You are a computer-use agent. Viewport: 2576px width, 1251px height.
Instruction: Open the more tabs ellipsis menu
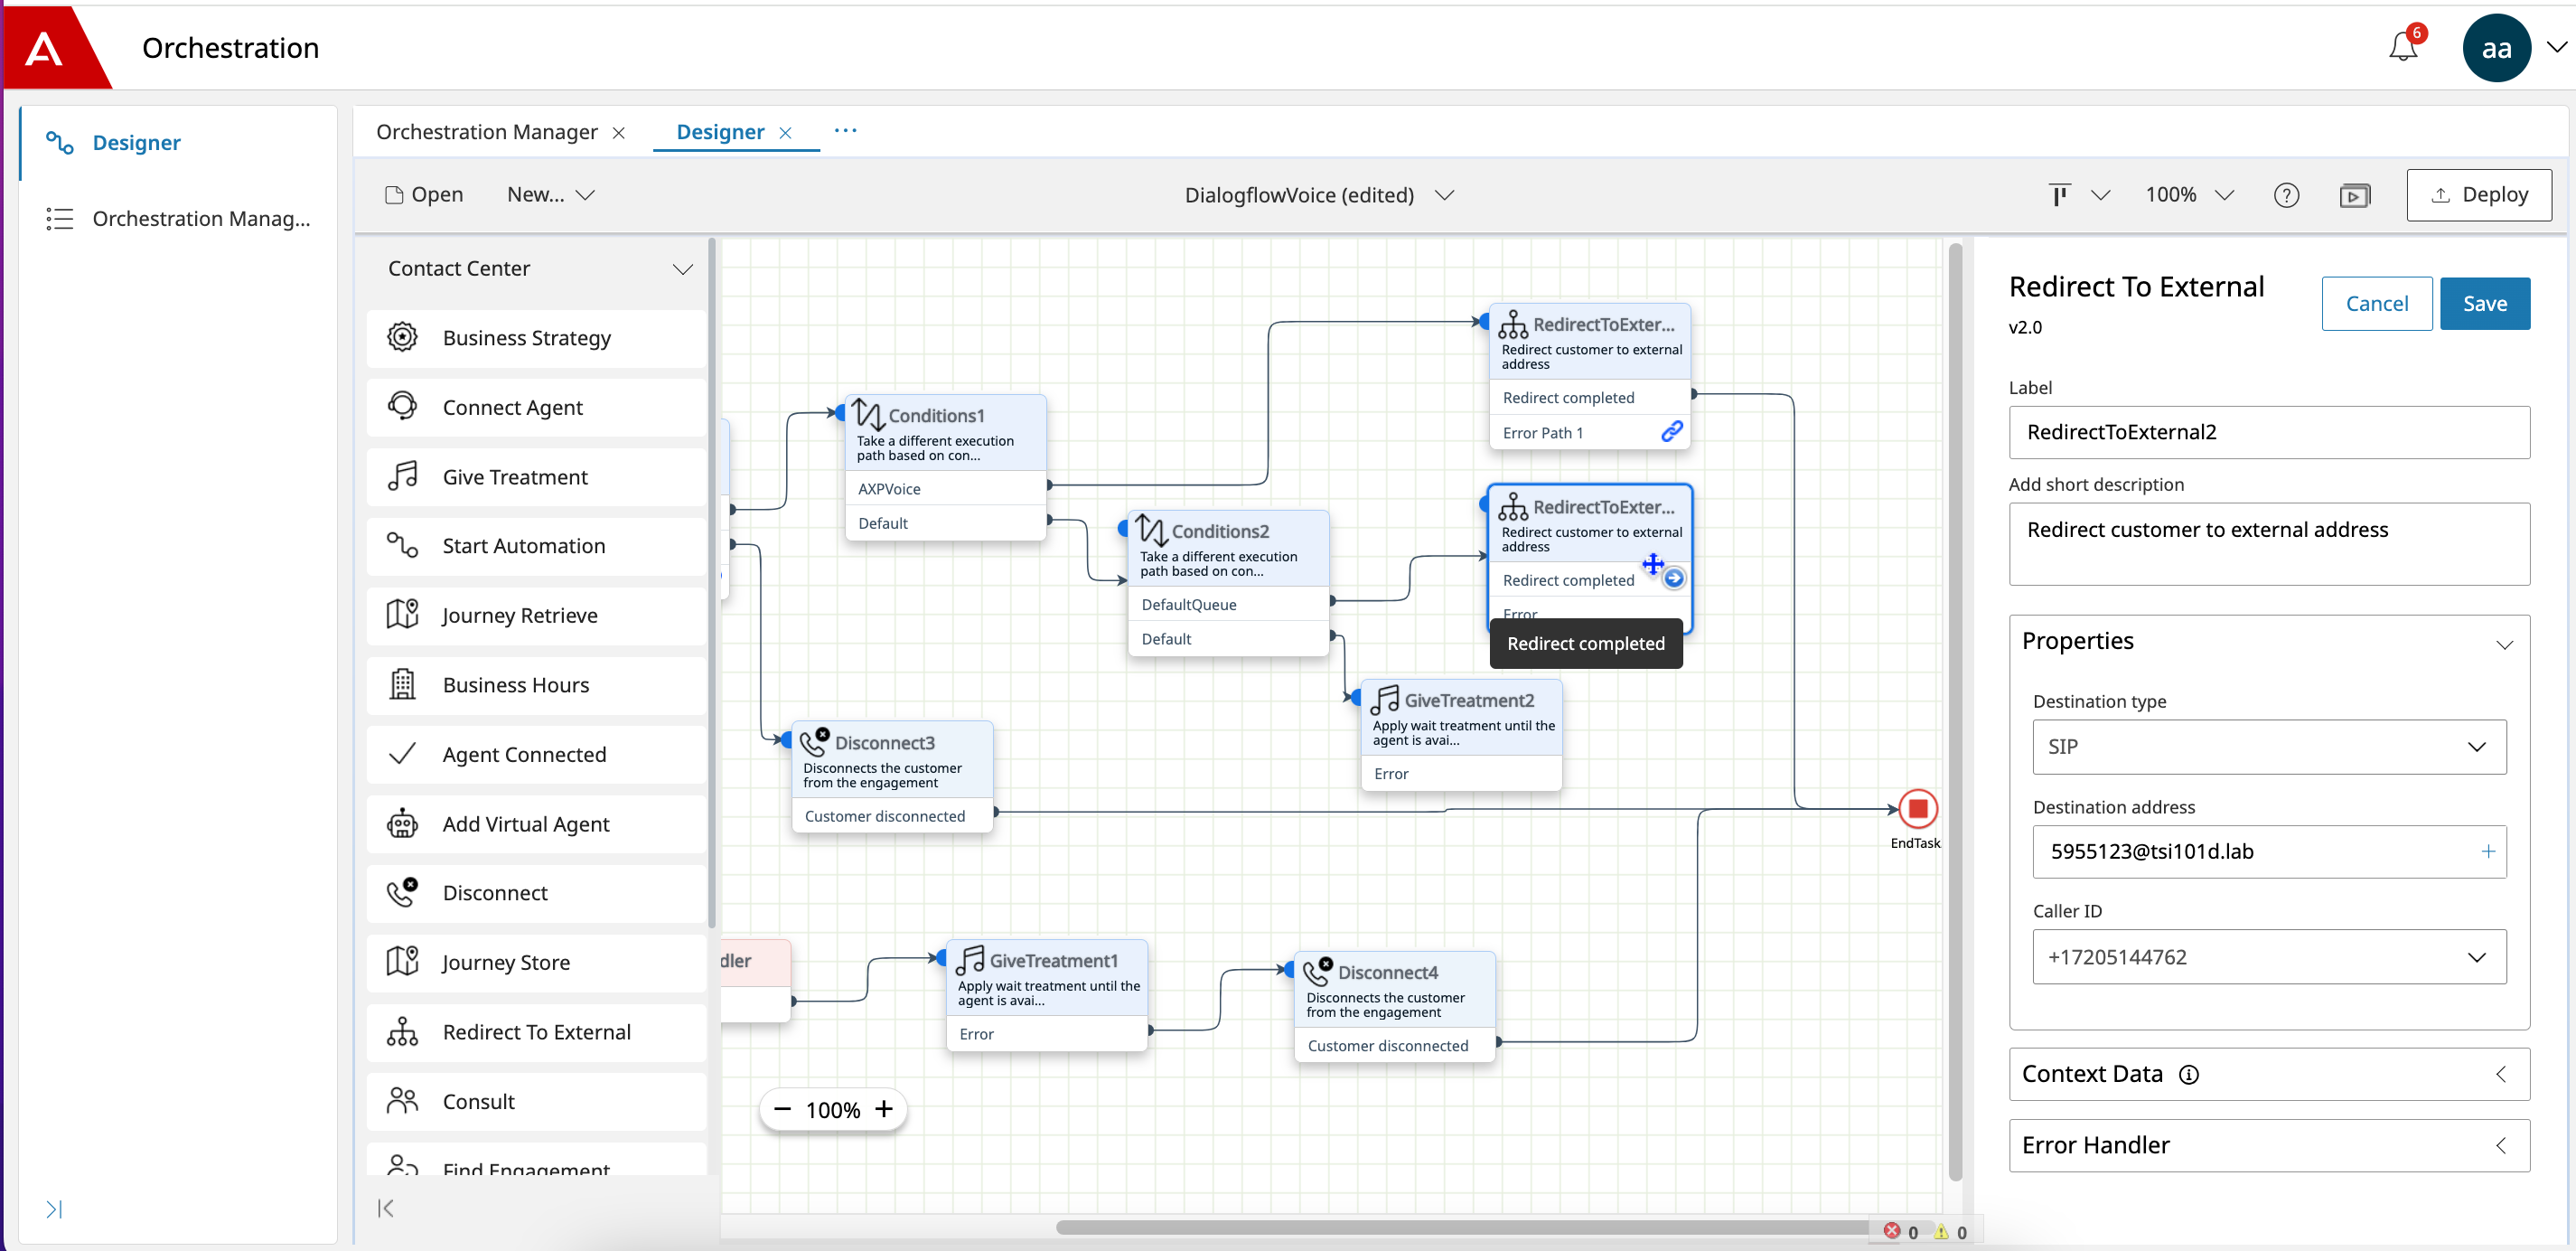845,131
